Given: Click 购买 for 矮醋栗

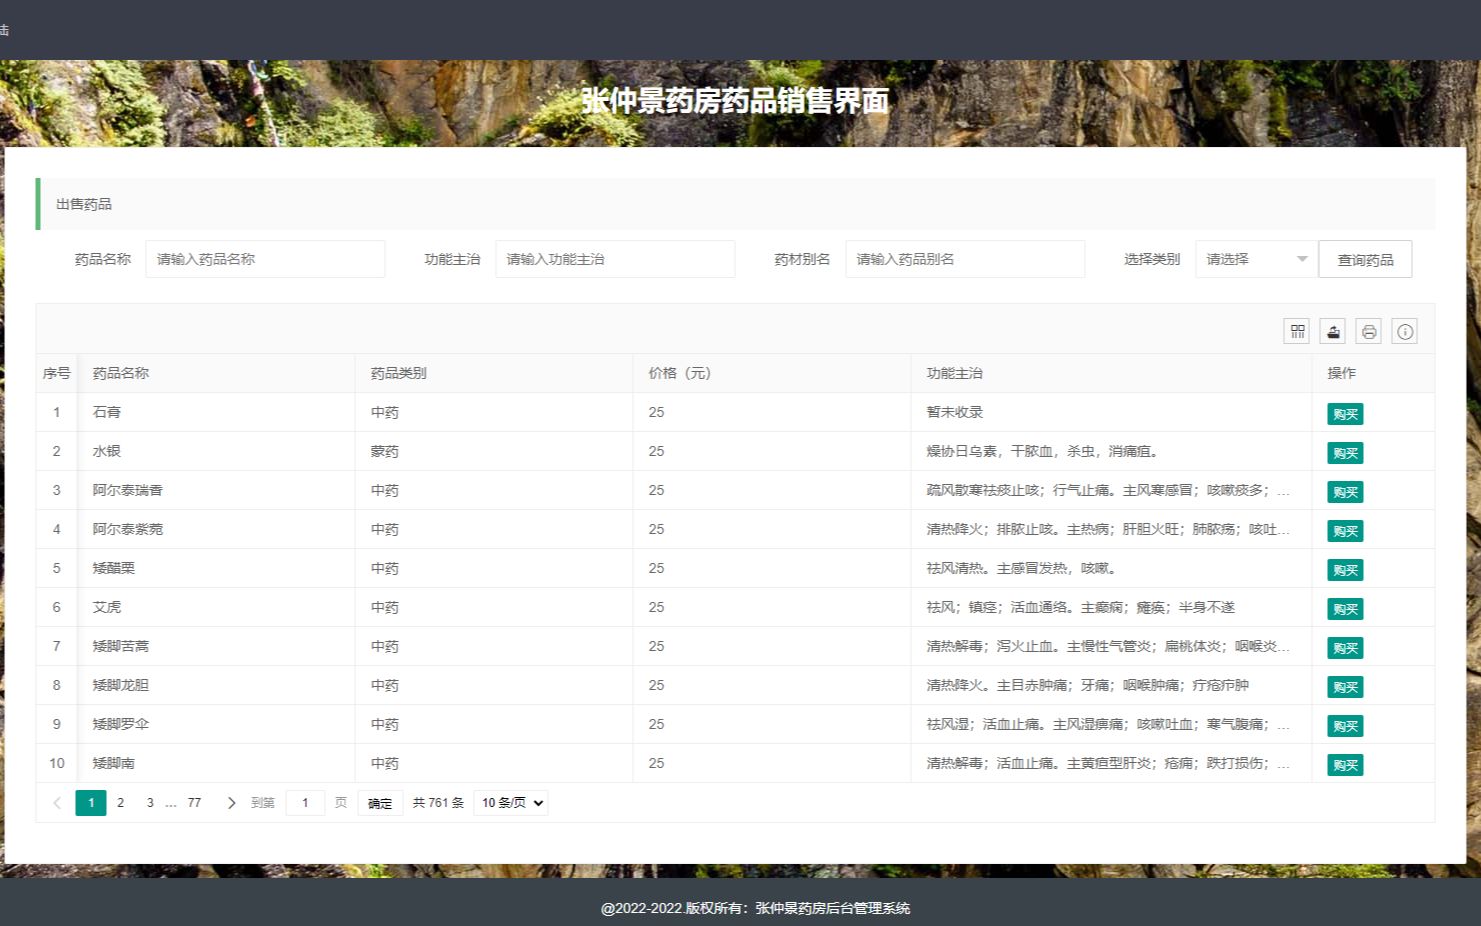Looking at the screenshot, I should click(1345, 570).
